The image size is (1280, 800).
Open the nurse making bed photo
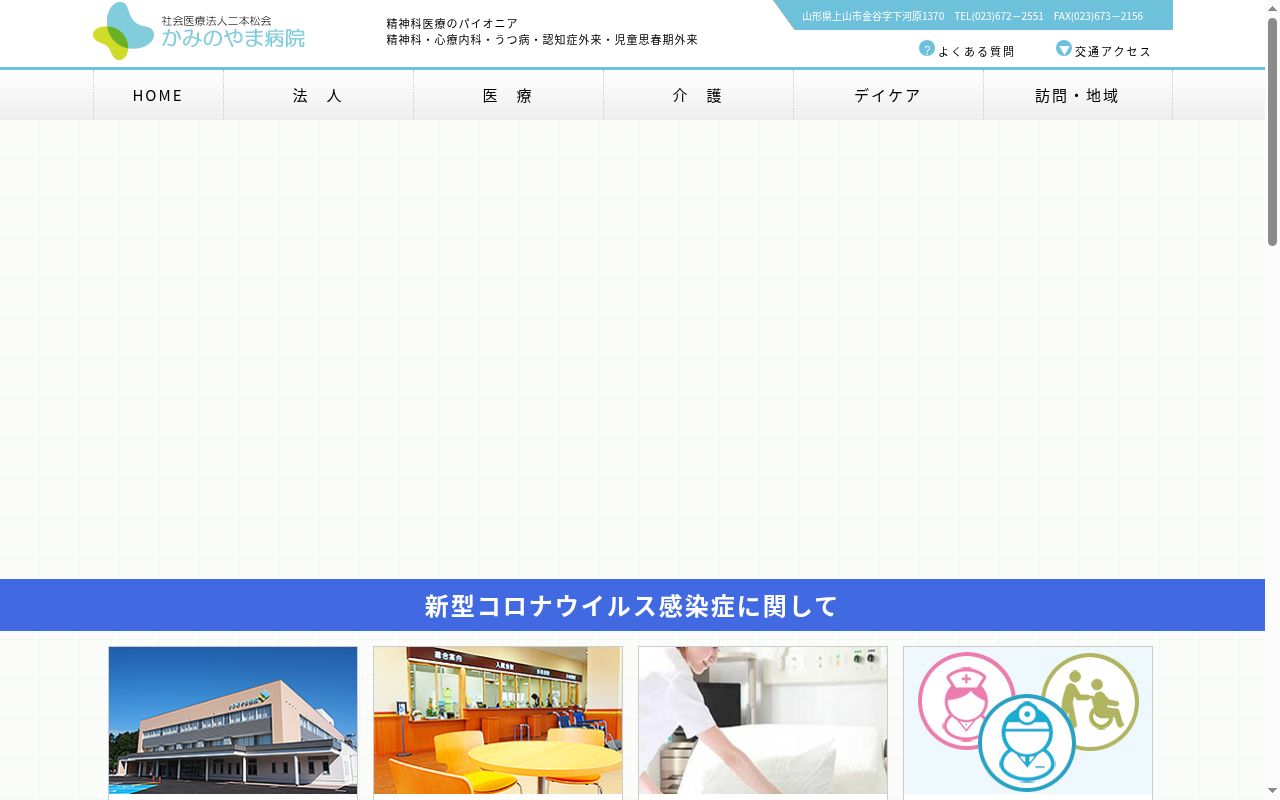(x=763, y=720)
